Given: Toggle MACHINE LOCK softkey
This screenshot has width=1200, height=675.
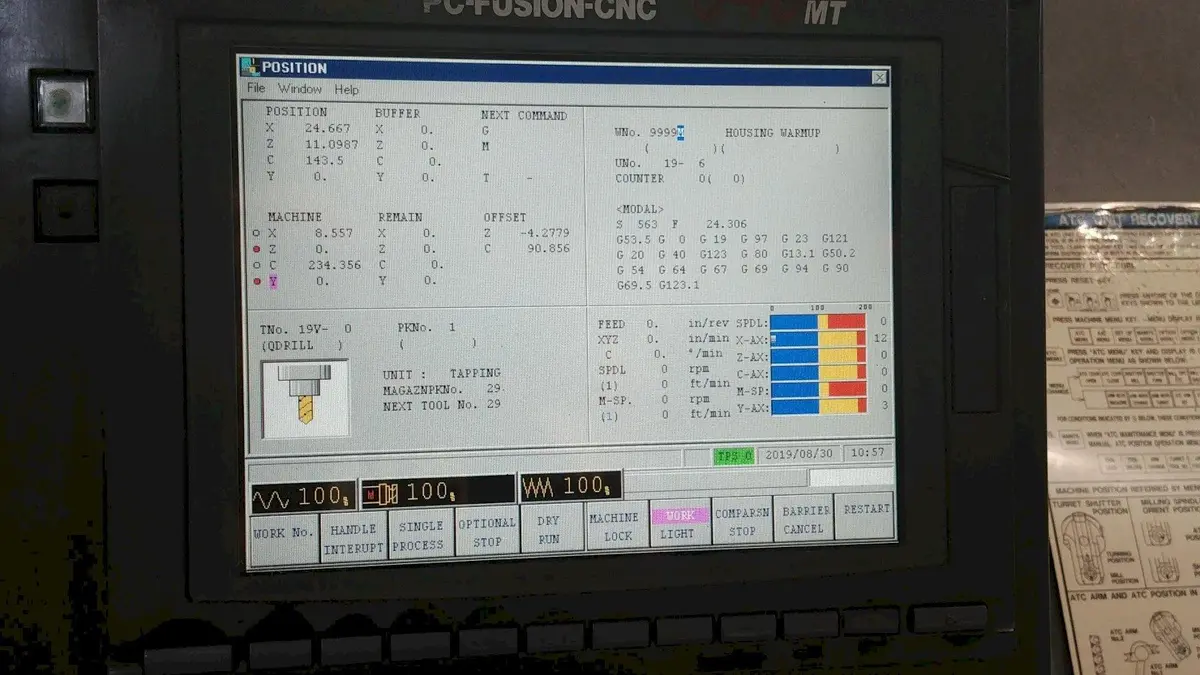Looking at the screenshot, I should pos(614,527).
